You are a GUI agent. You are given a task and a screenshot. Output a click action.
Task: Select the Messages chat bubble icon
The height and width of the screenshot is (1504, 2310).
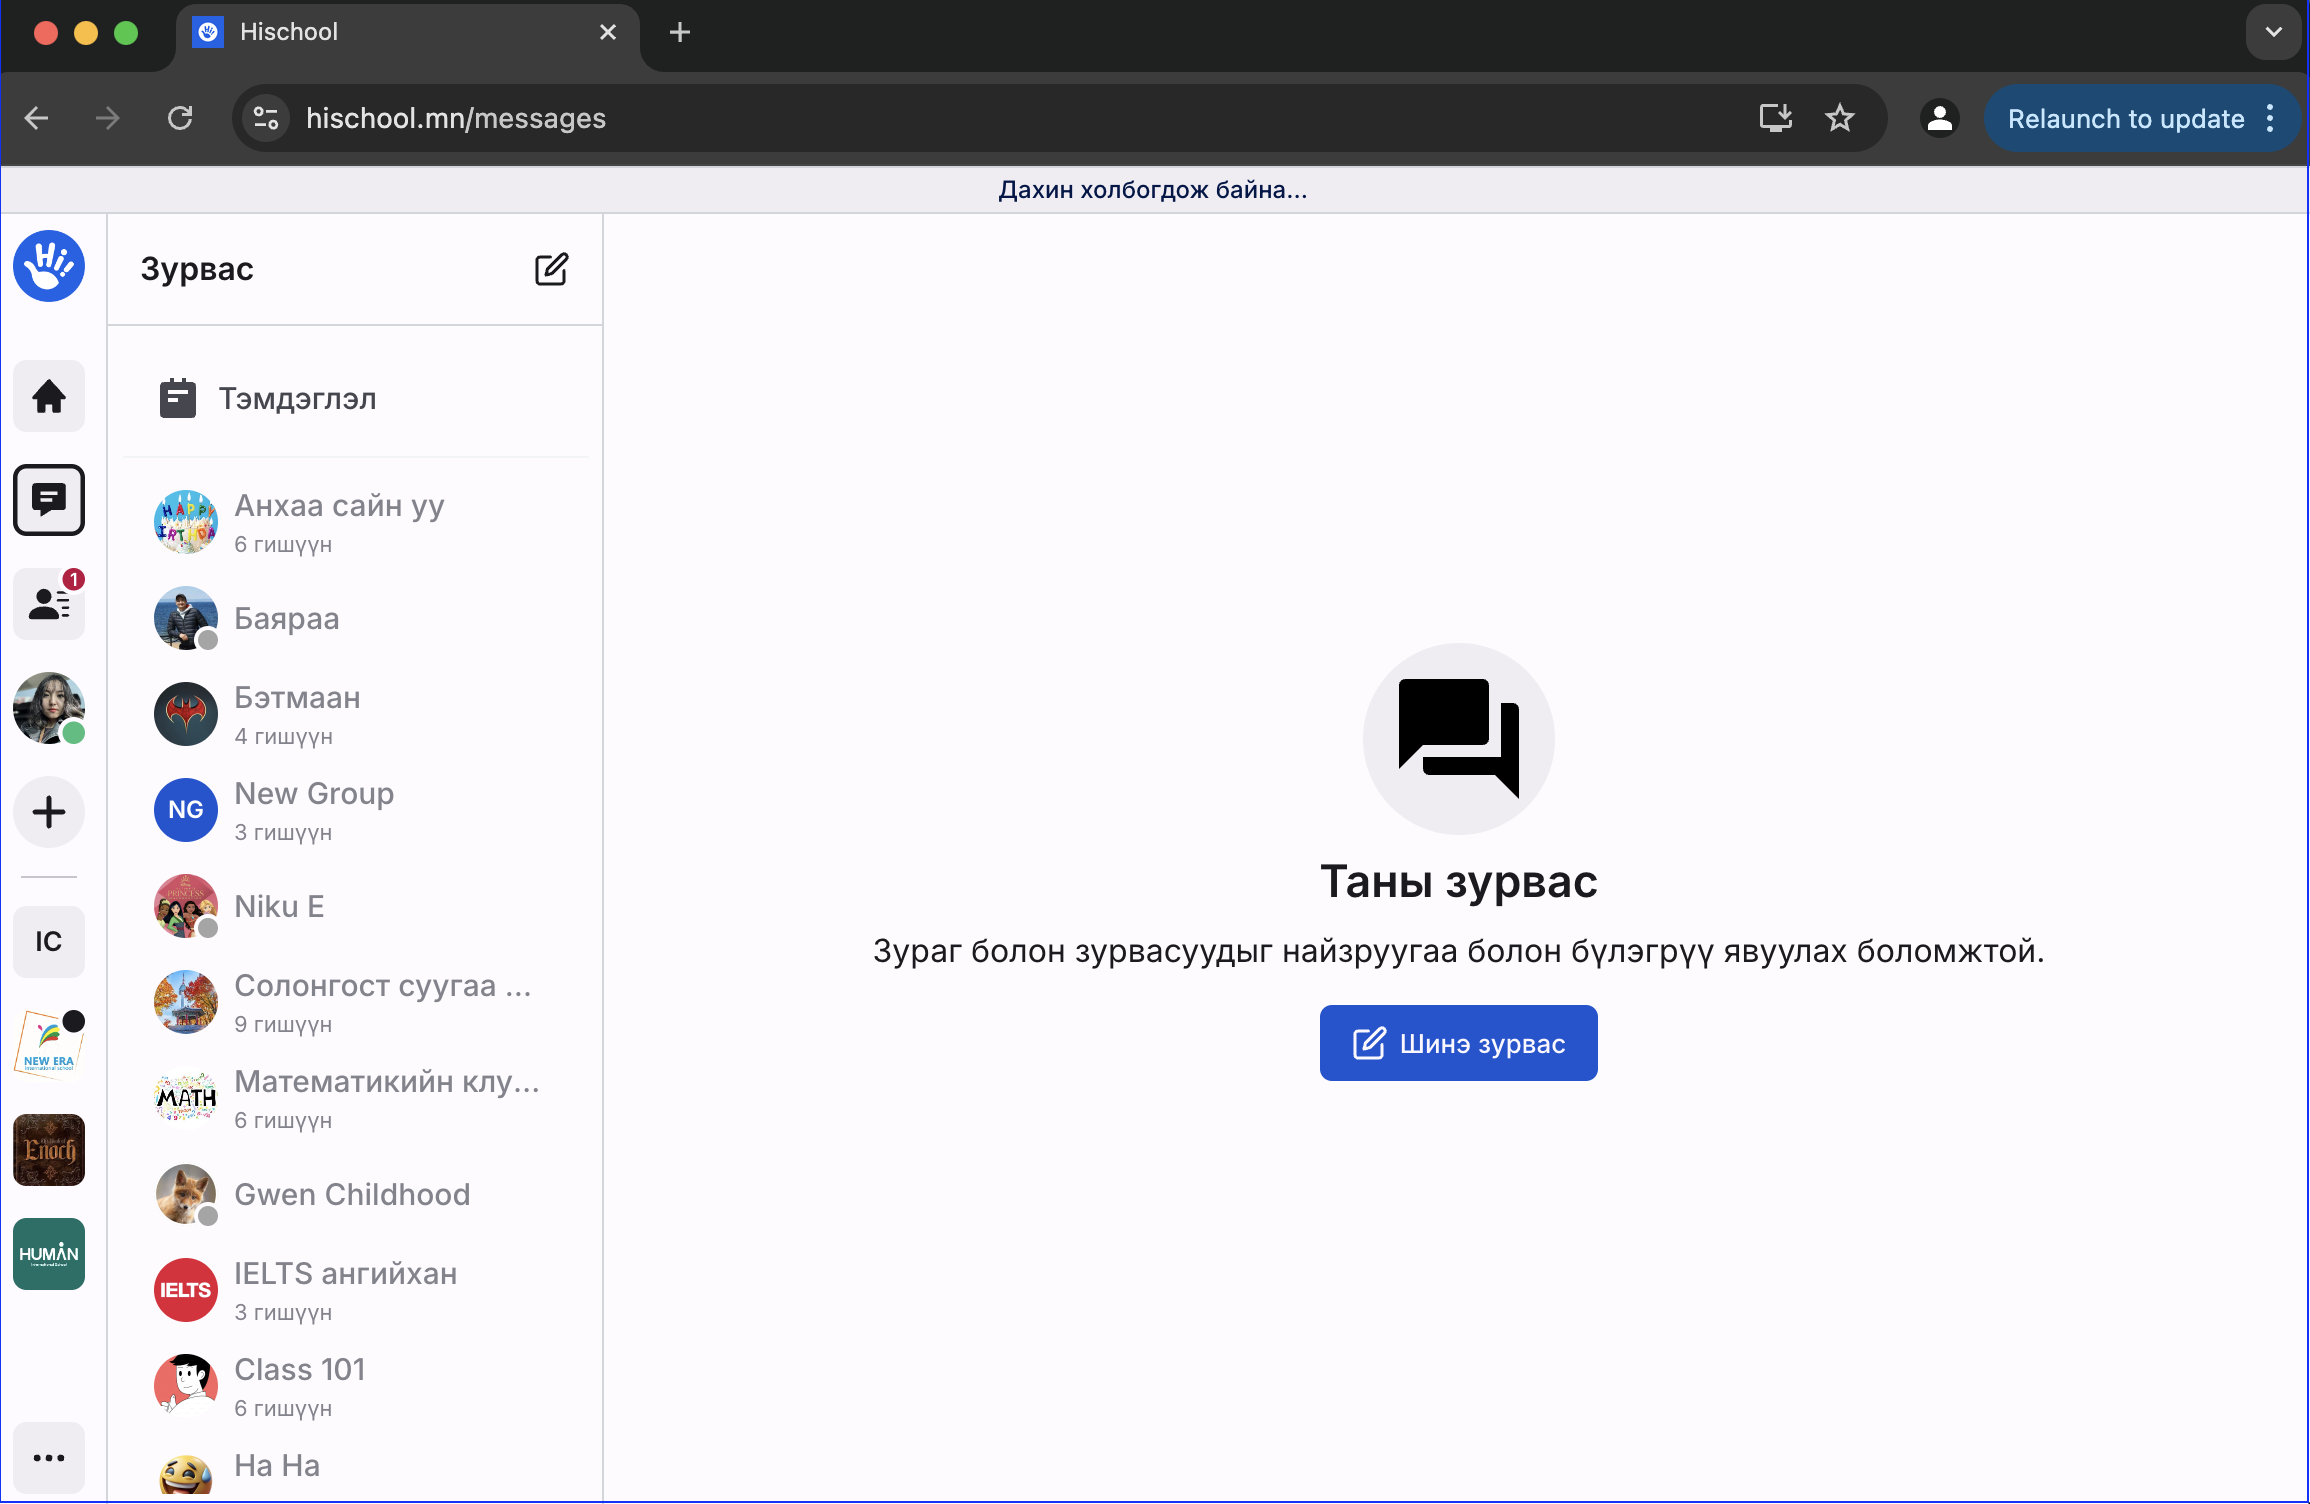coord(48,500)
